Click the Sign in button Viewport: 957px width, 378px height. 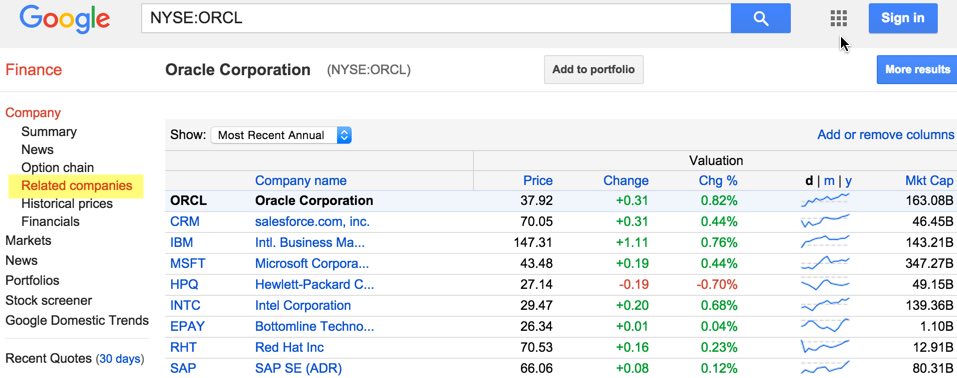[x=903, y=18]
